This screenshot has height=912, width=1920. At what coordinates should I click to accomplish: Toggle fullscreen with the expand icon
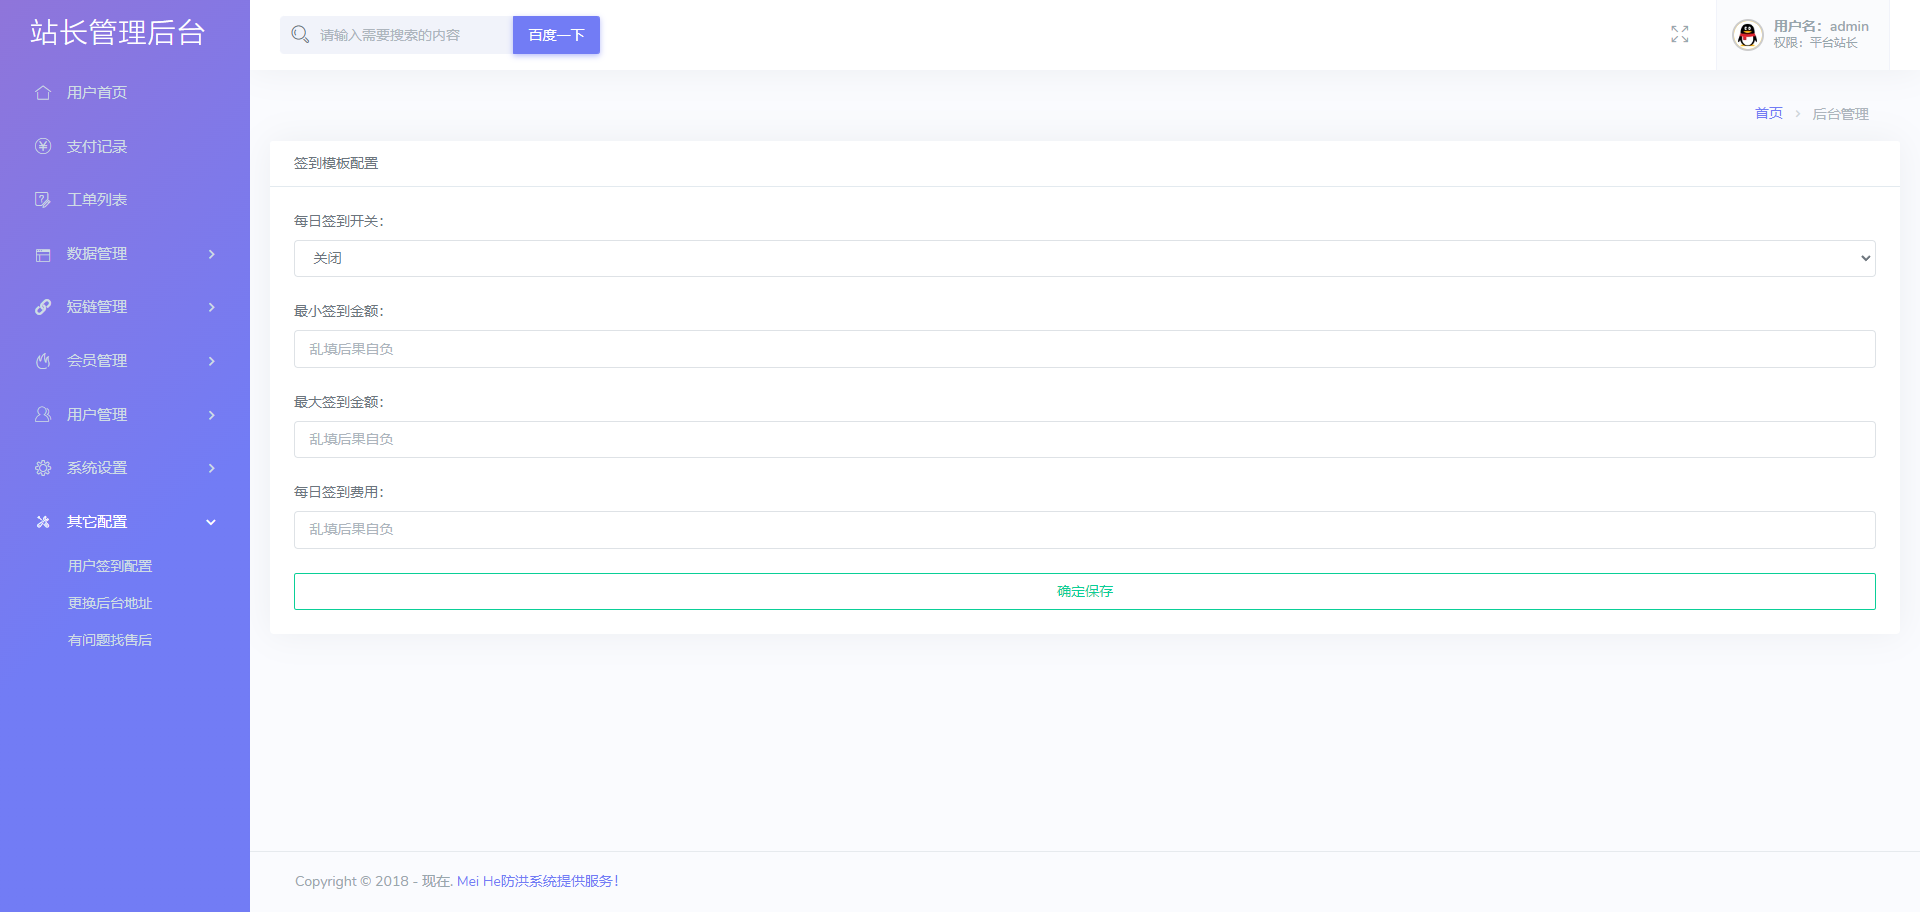[x=1680, y=35]
